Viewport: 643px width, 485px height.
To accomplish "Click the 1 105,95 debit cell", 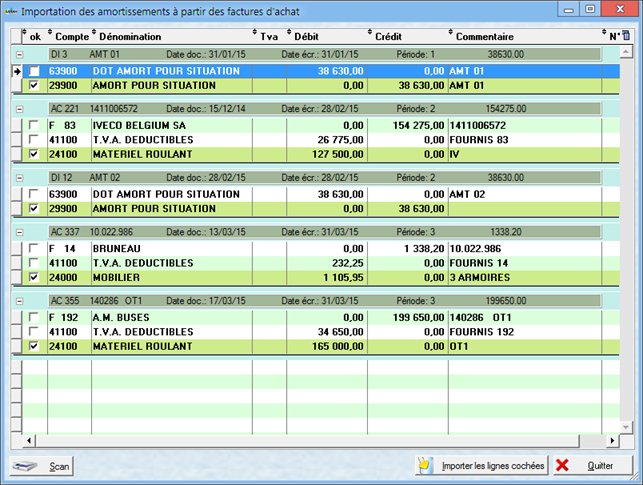I will [327, 277].
